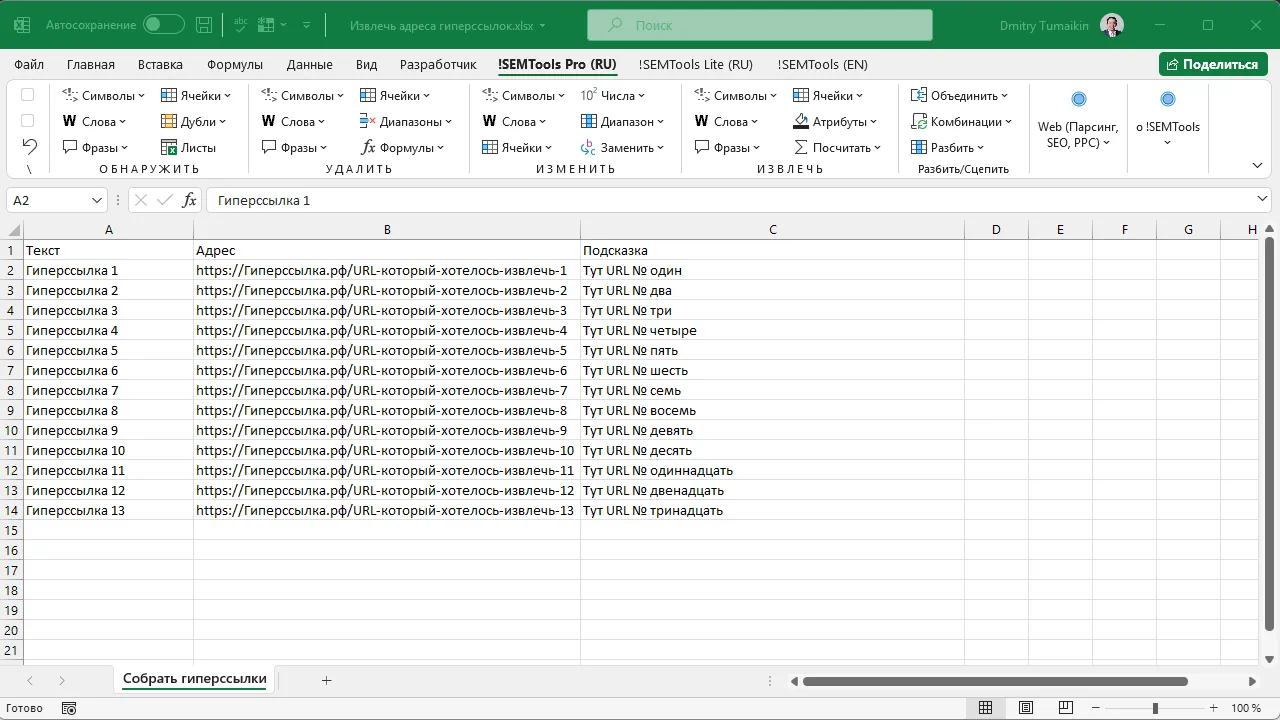This screenshot has height=720, width=1280.
Task: Open Web (Парсинг, SEO, PPC) menu
Action: pos(1078,120)
